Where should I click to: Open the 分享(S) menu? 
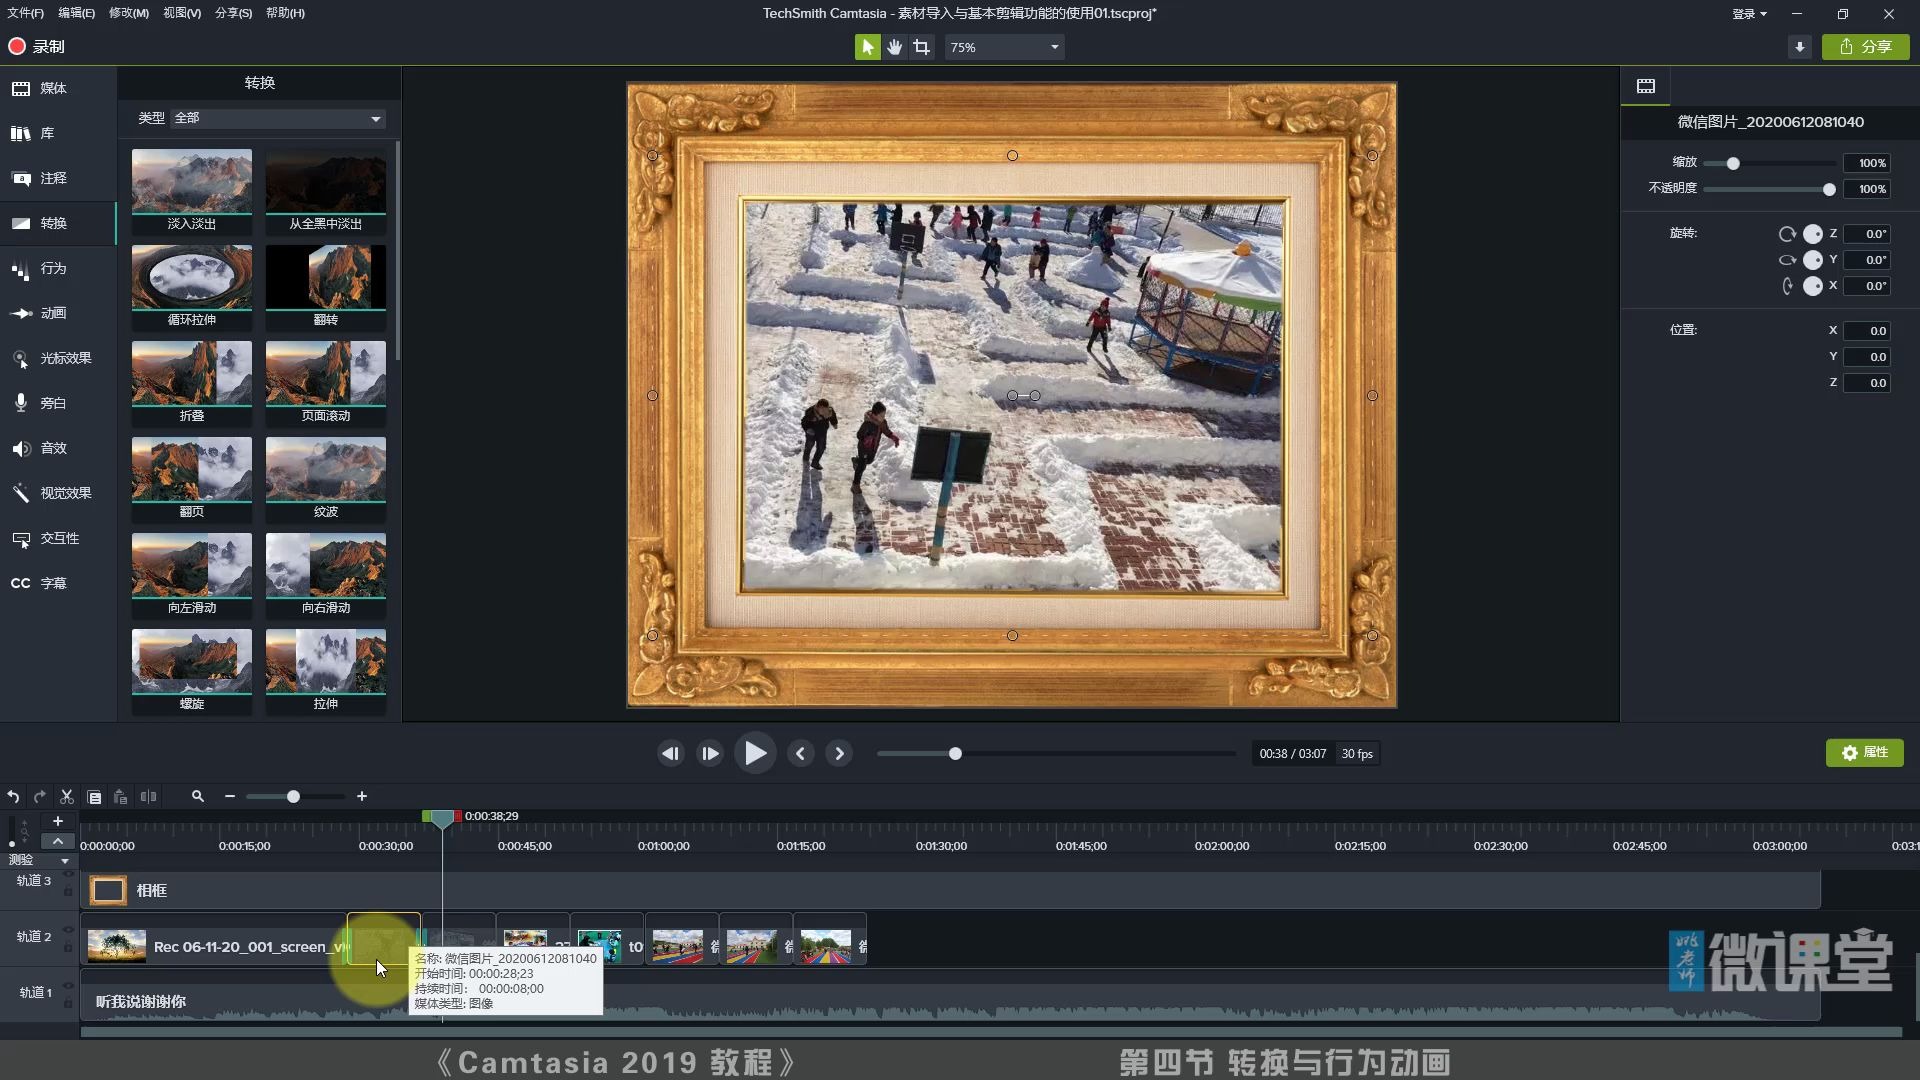232,13
